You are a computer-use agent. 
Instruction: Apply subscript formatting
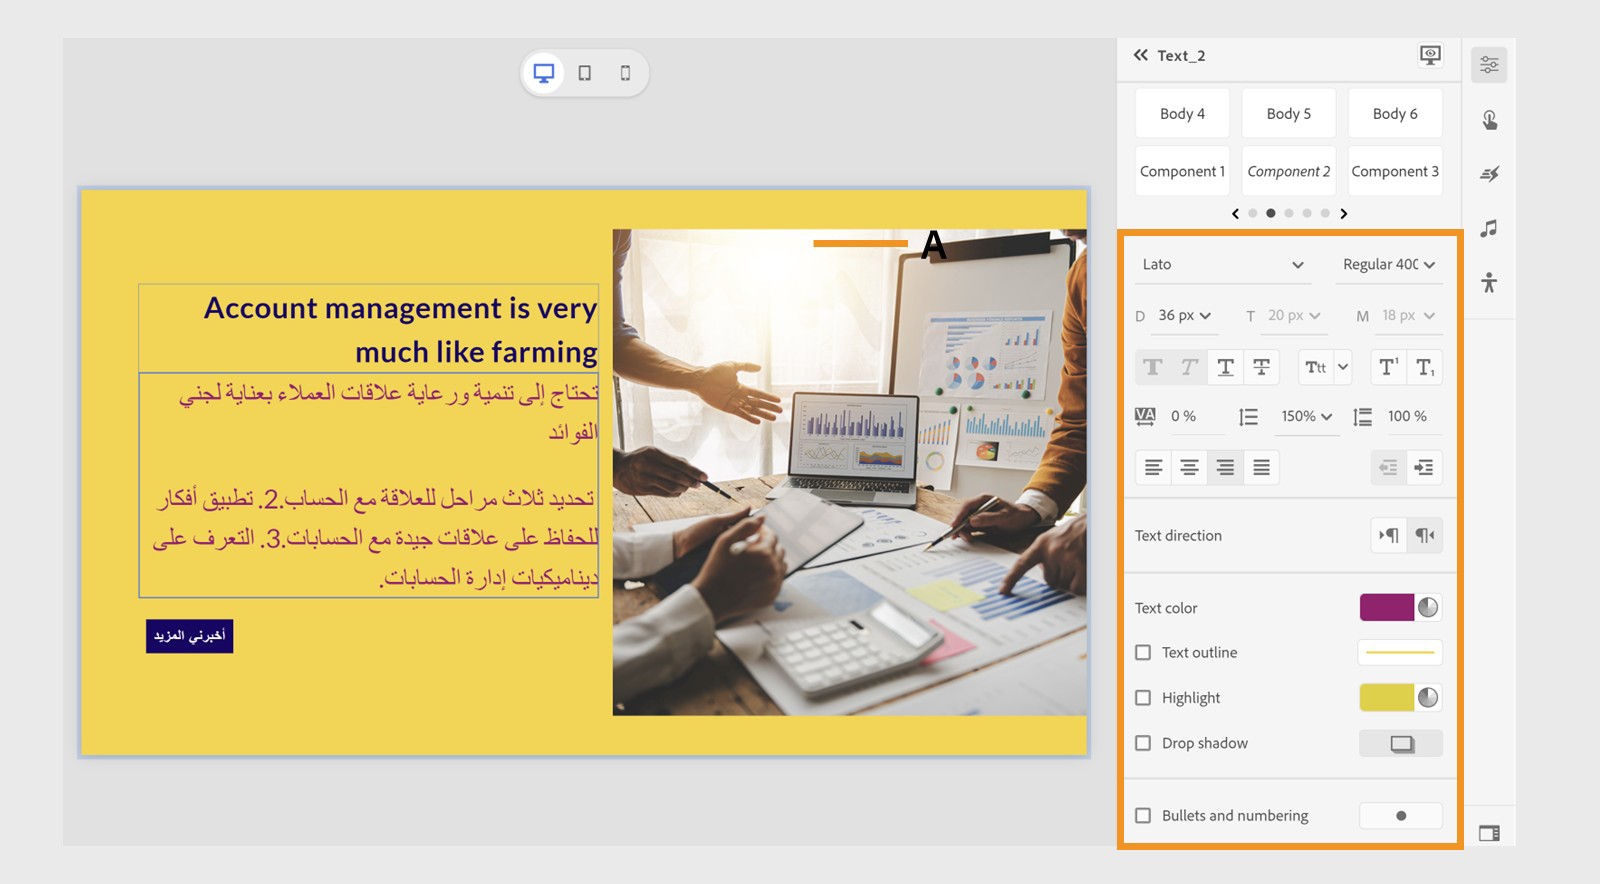(x=1424, y=367)
